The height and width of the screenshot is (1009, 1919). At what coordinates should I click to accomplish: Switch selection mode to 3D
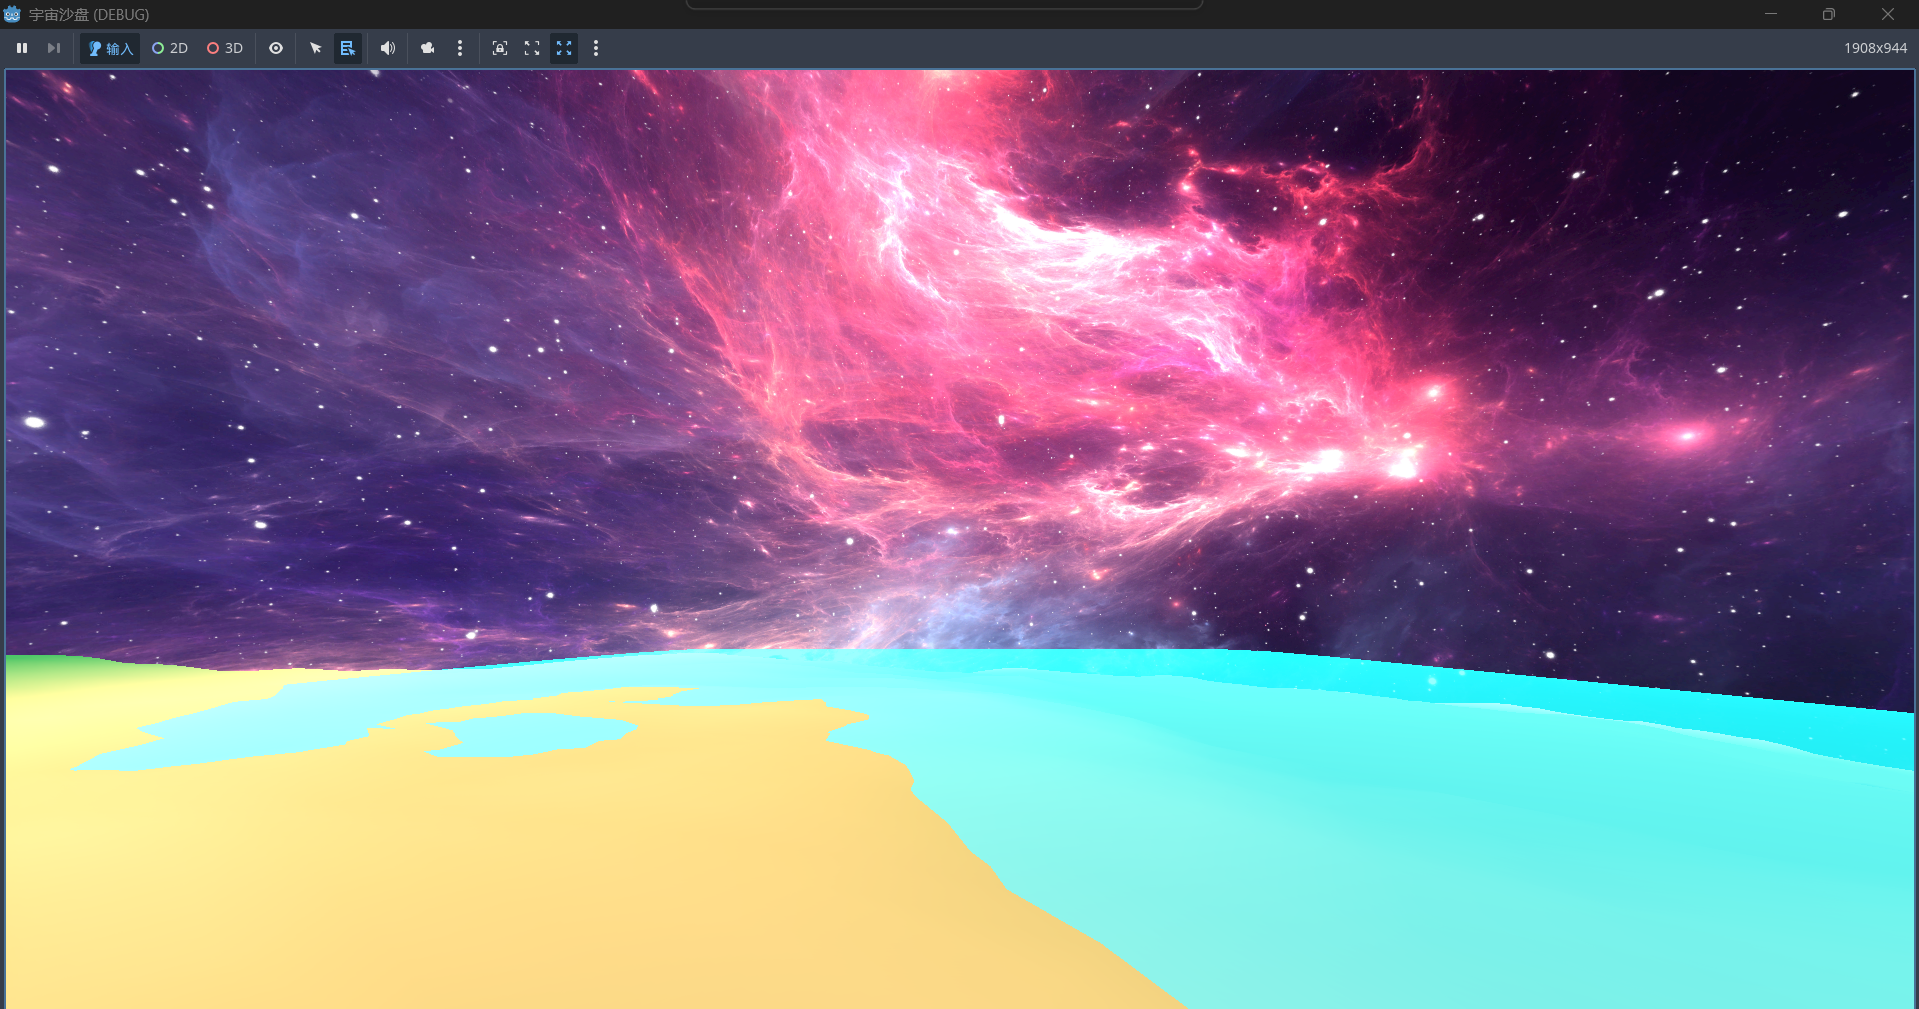(225, 48)
